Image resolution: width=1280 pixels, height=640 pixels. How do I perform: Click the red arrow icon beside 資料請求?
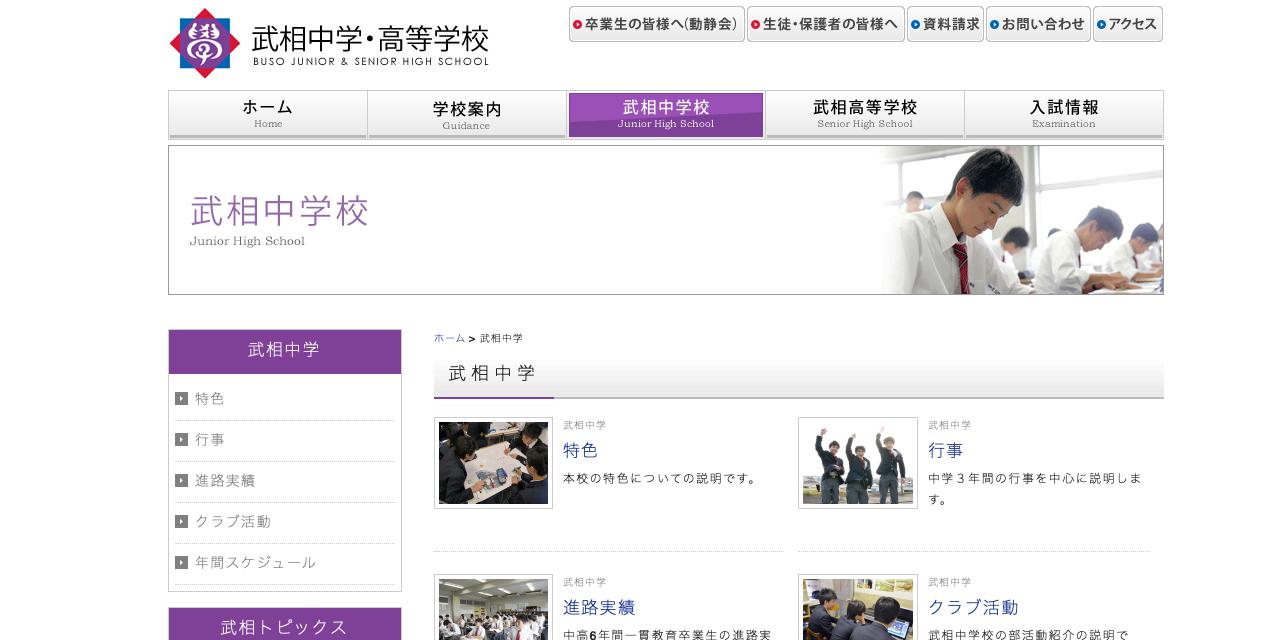(x=916, y=25)
